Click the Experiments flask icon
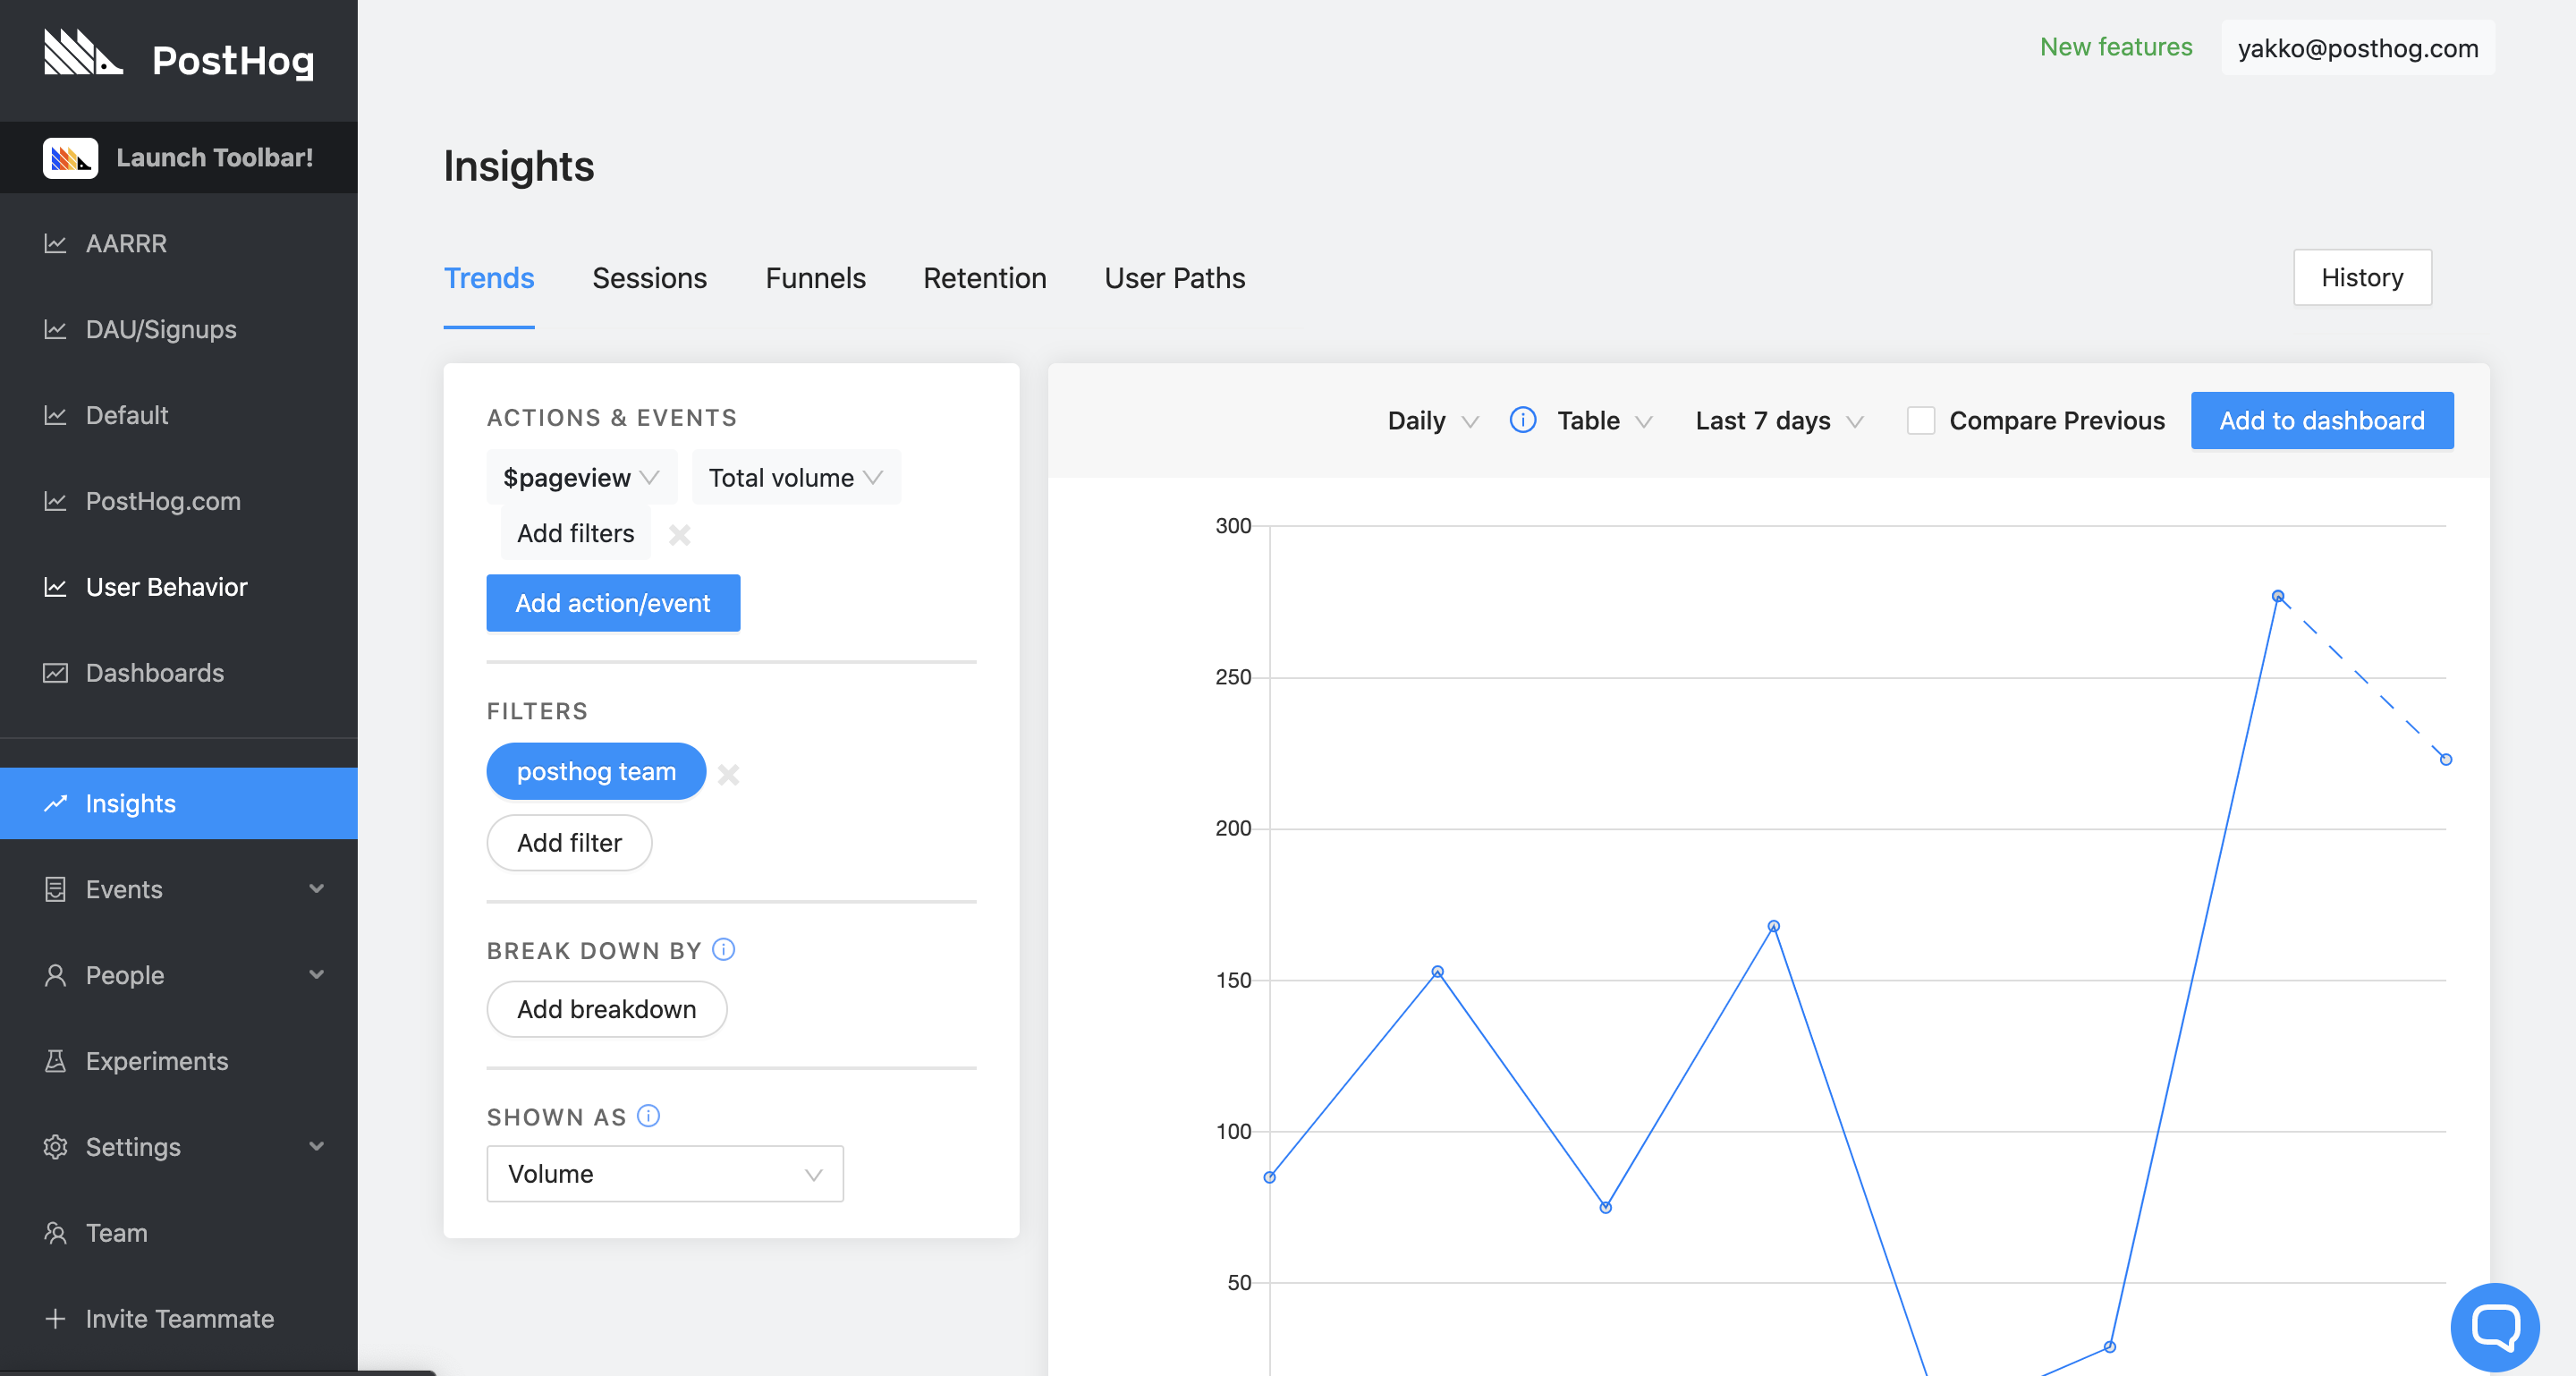This screenshot has width=2576, height=1376. coord(56,1061)
